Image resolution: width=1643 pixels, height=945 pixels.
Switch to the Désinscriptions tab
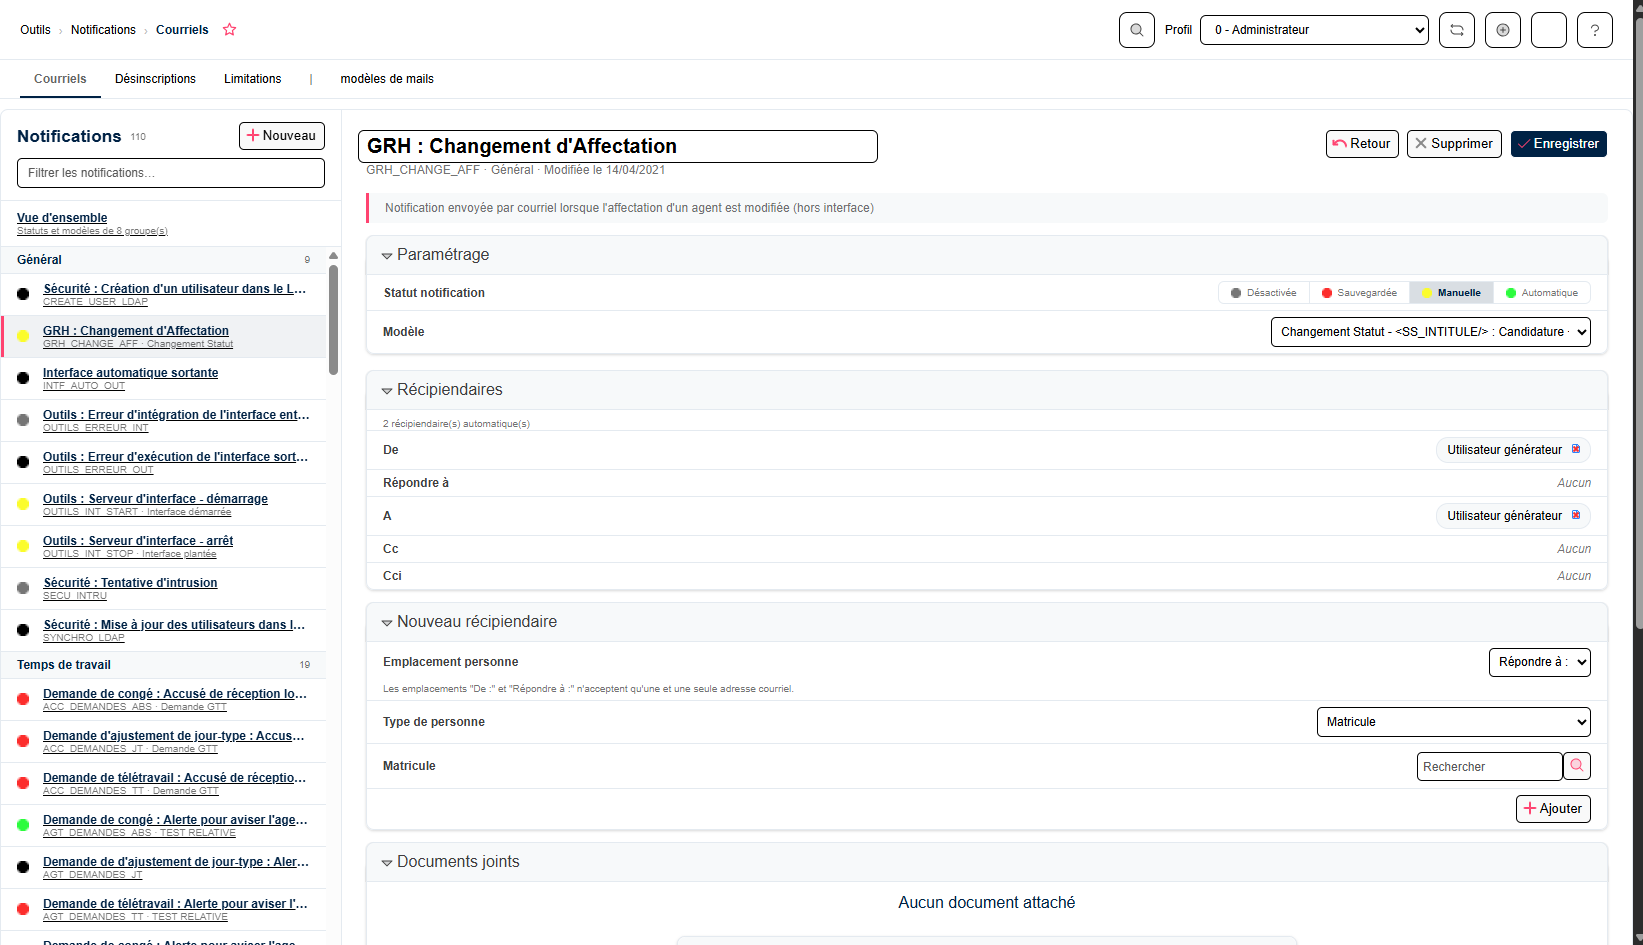[155, 79]
